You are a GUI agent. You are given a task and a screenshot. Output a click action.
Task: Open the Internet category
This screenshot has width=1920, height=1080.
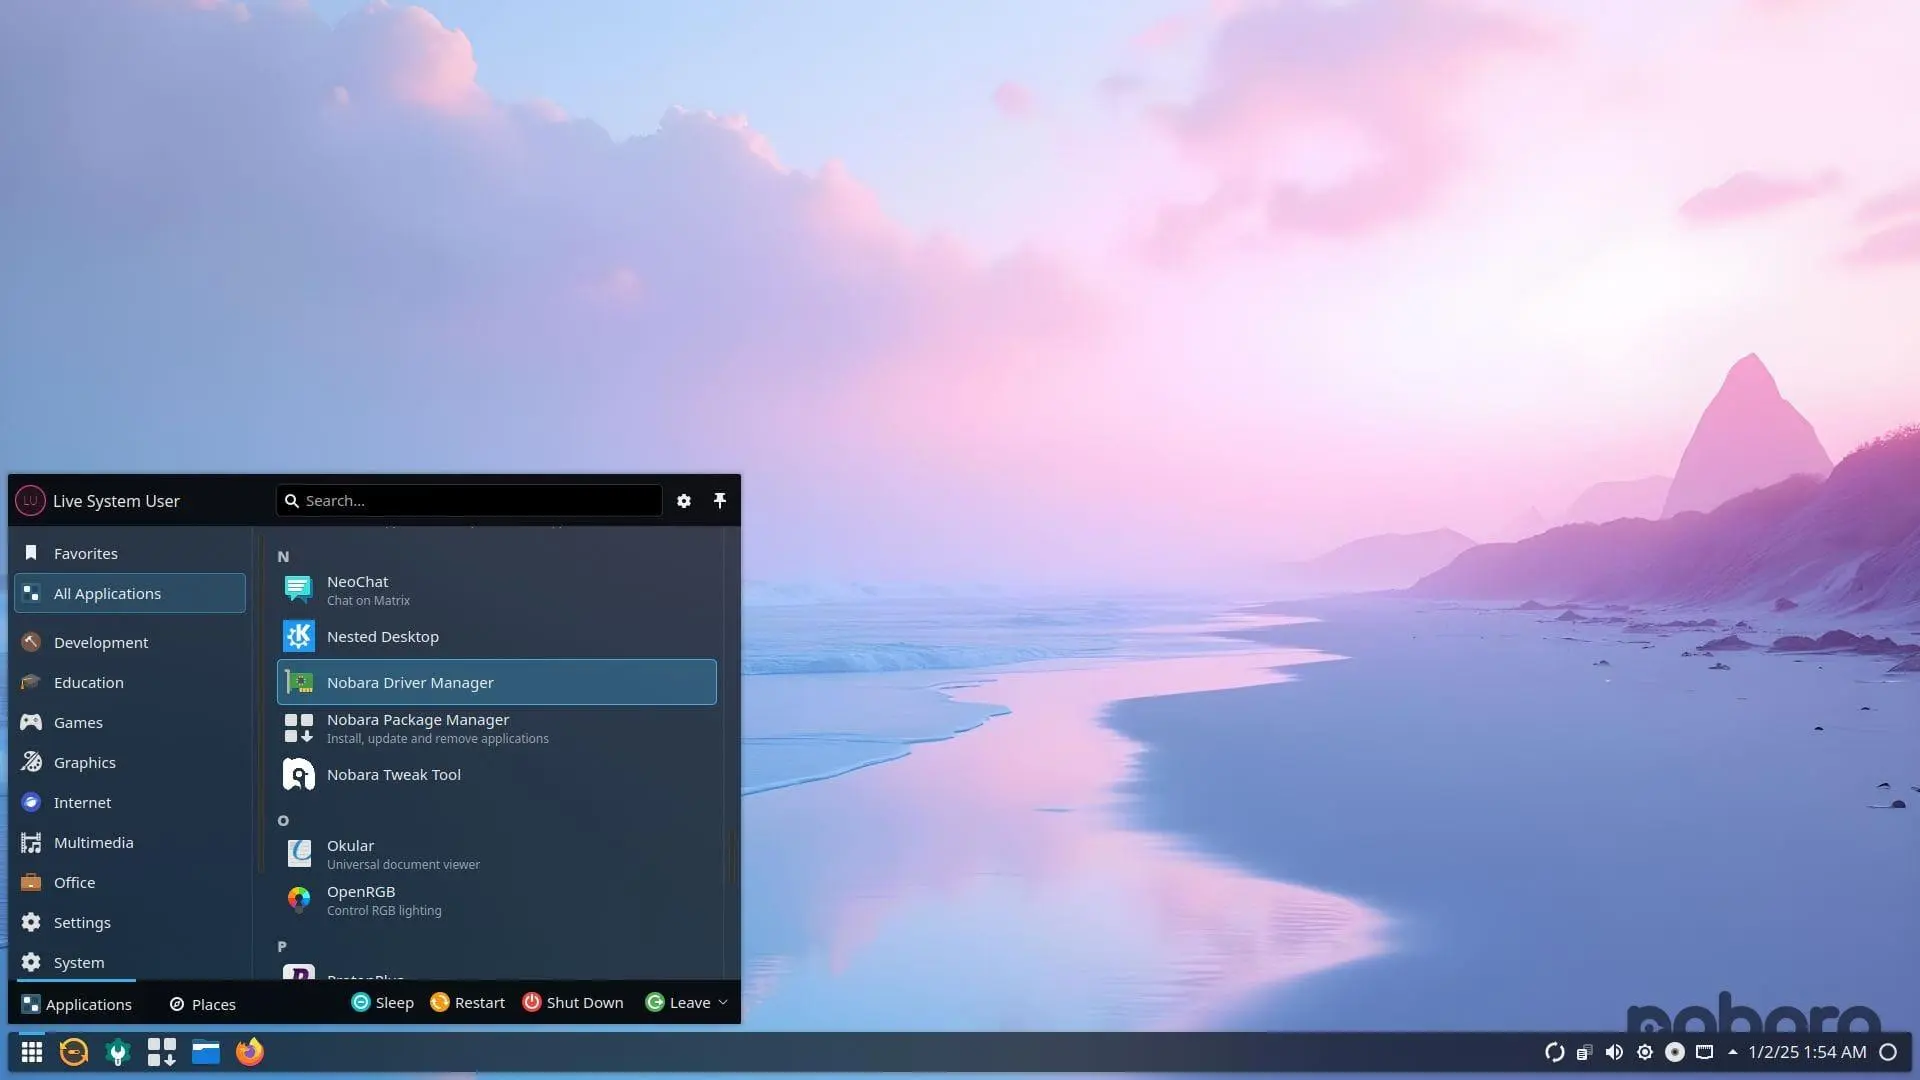130,802
